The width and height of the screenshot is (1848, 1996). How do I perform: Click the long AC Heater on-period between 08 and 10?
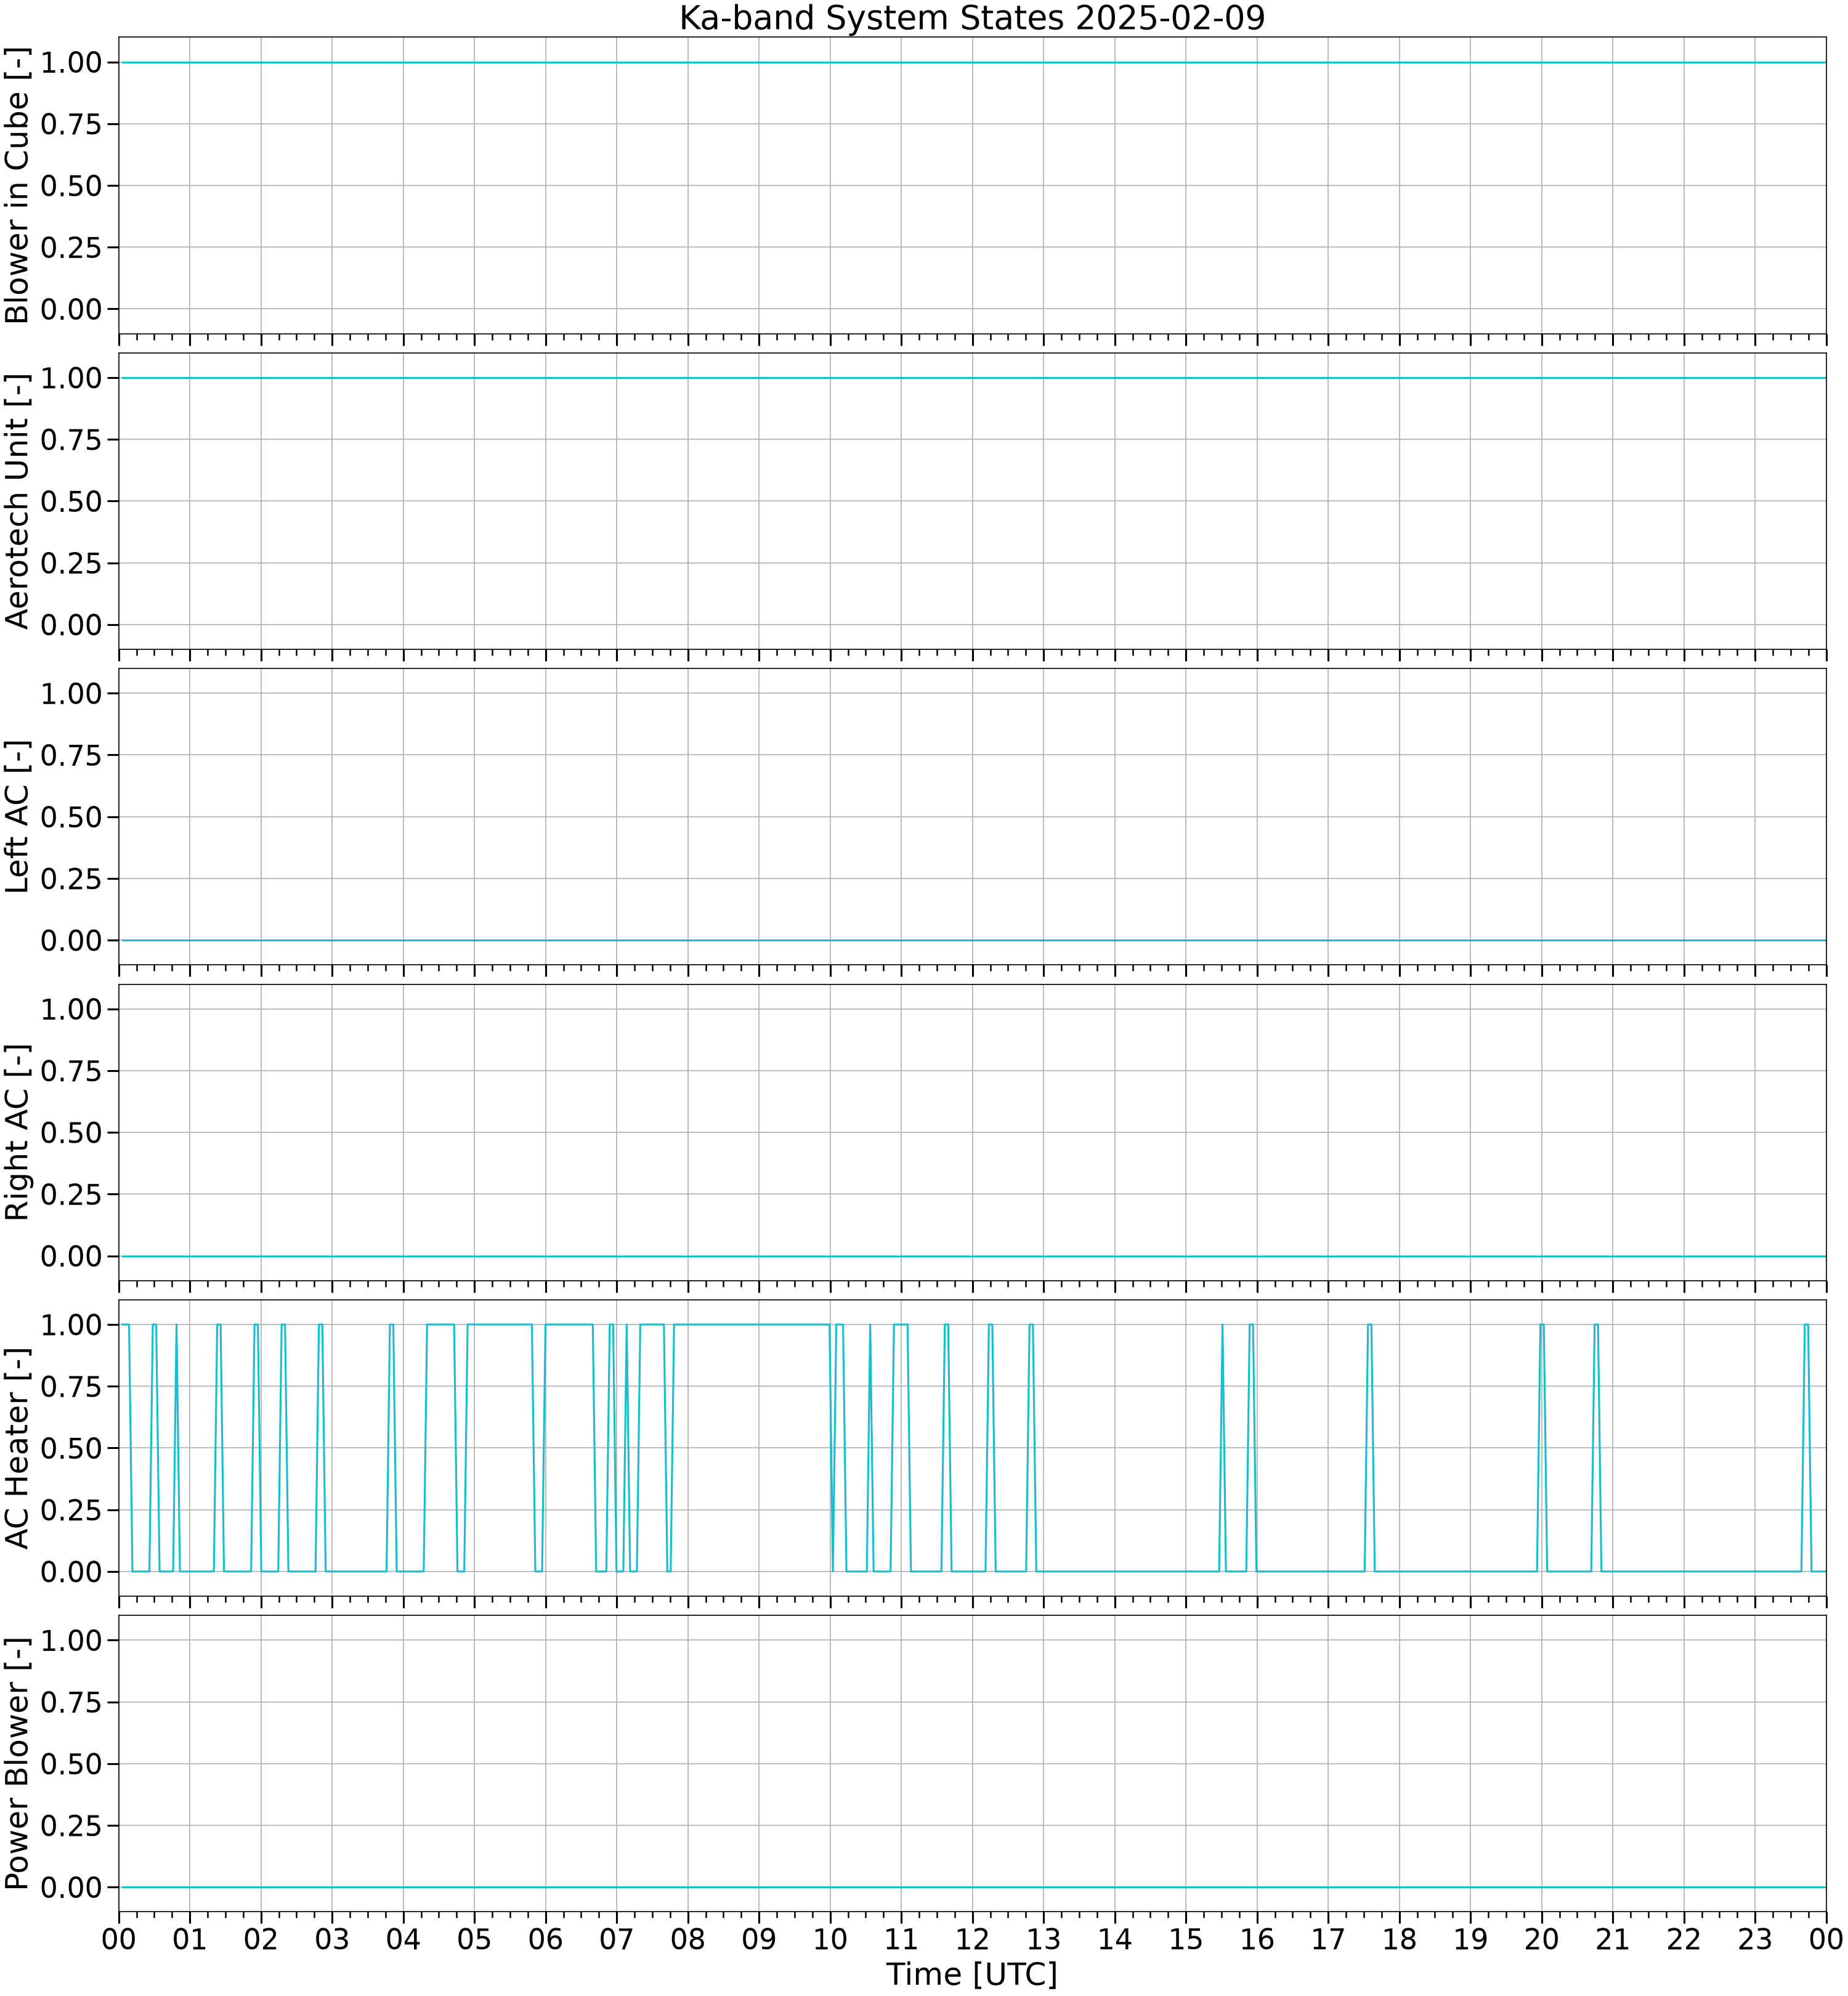click(752, 1325)
